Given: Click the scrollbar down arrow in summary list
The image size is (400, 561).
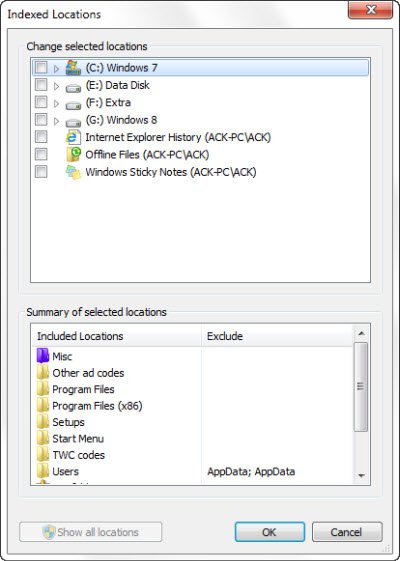Looking at the screenshot, I should tap(361, 475).
